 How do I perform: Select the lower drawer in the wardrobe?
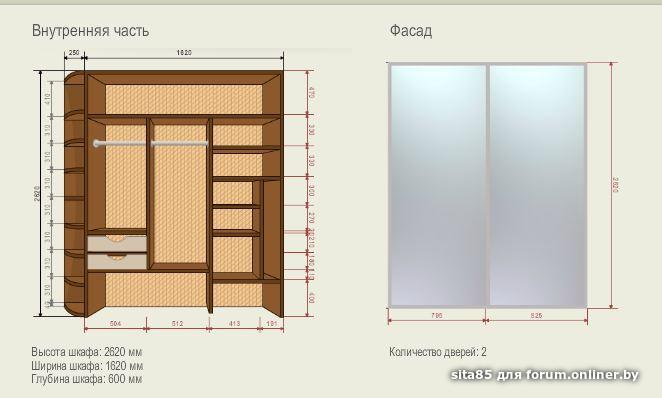tap(117, 261)
